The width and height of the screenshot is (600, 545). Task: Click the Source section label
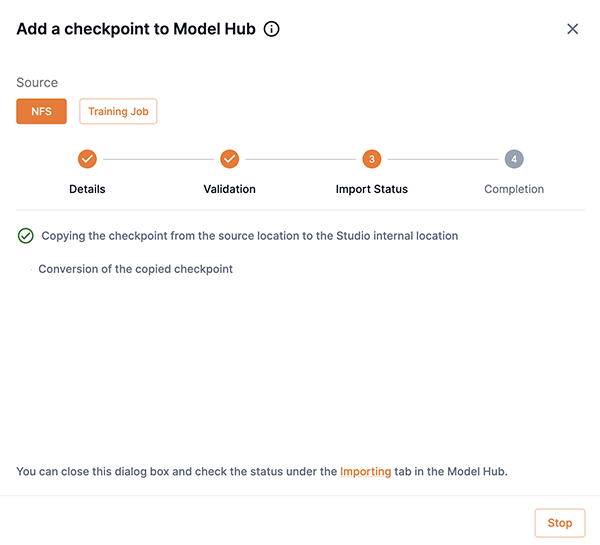click(37, 83)
